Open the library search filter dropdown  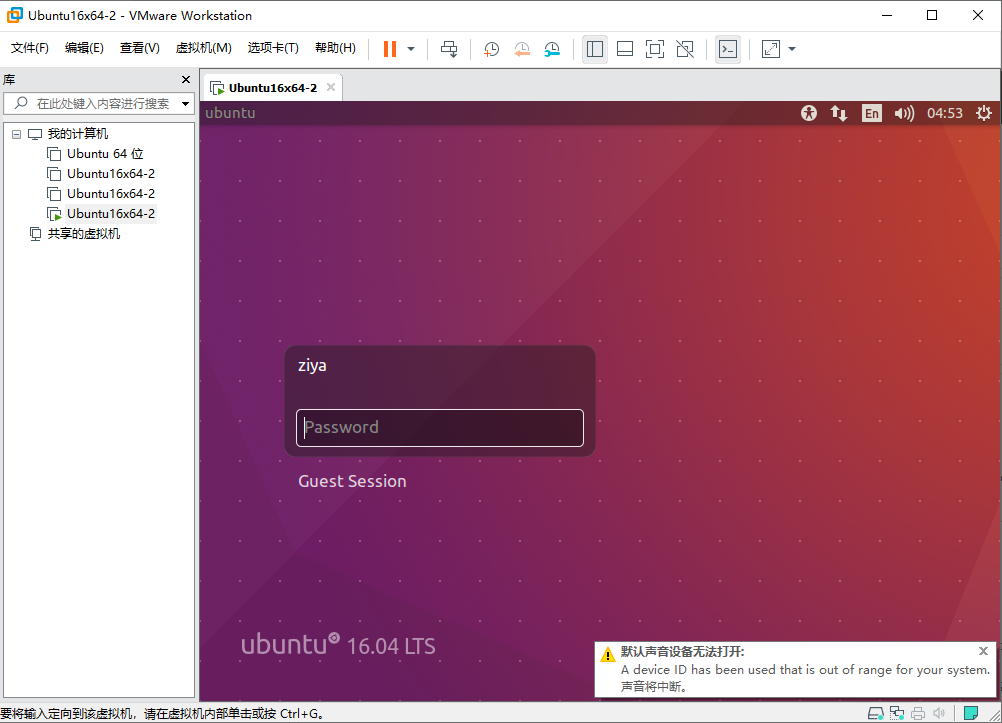185,104
